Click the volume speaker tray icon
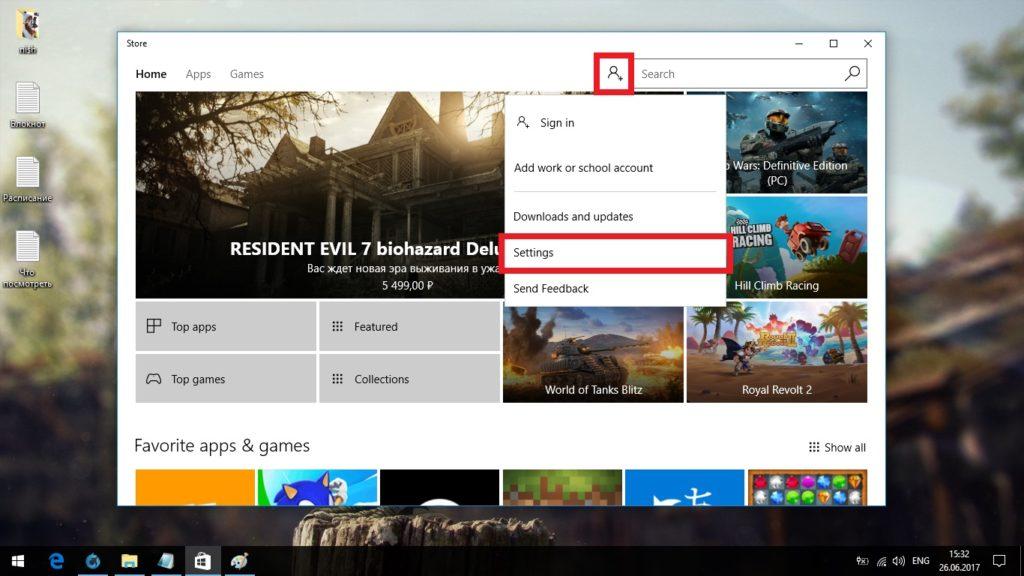Viewport: 1024px width, 576px height. (899, 561)
